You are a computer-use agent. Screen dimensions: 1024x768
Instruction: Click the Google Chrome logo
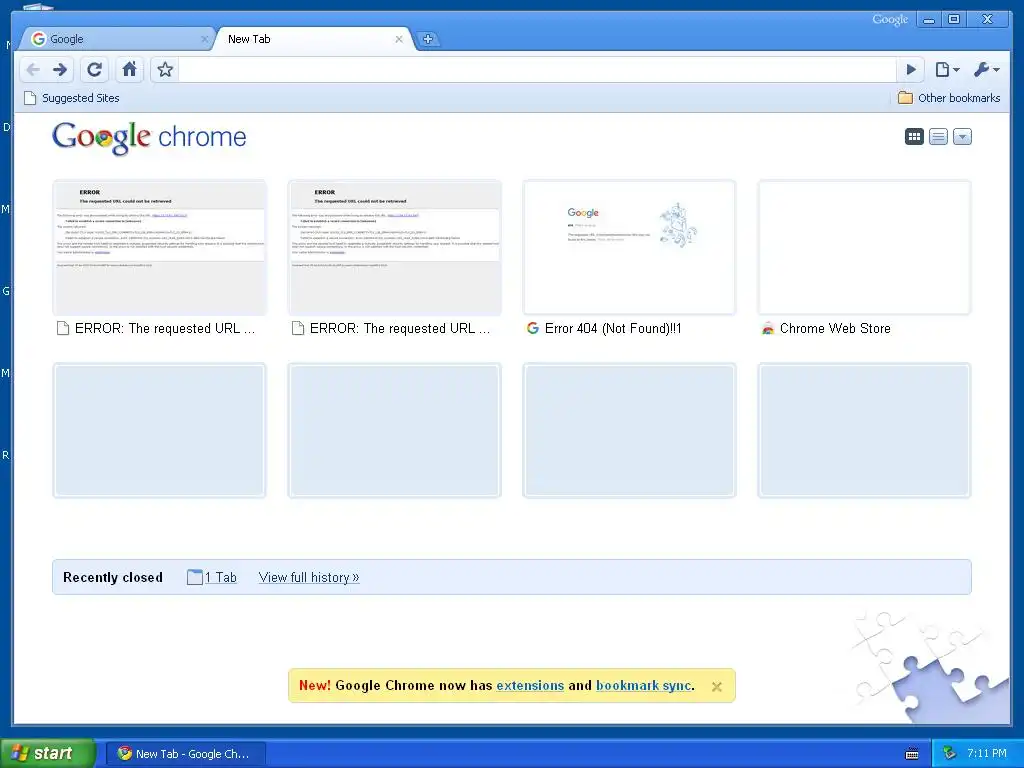(149, 138)
